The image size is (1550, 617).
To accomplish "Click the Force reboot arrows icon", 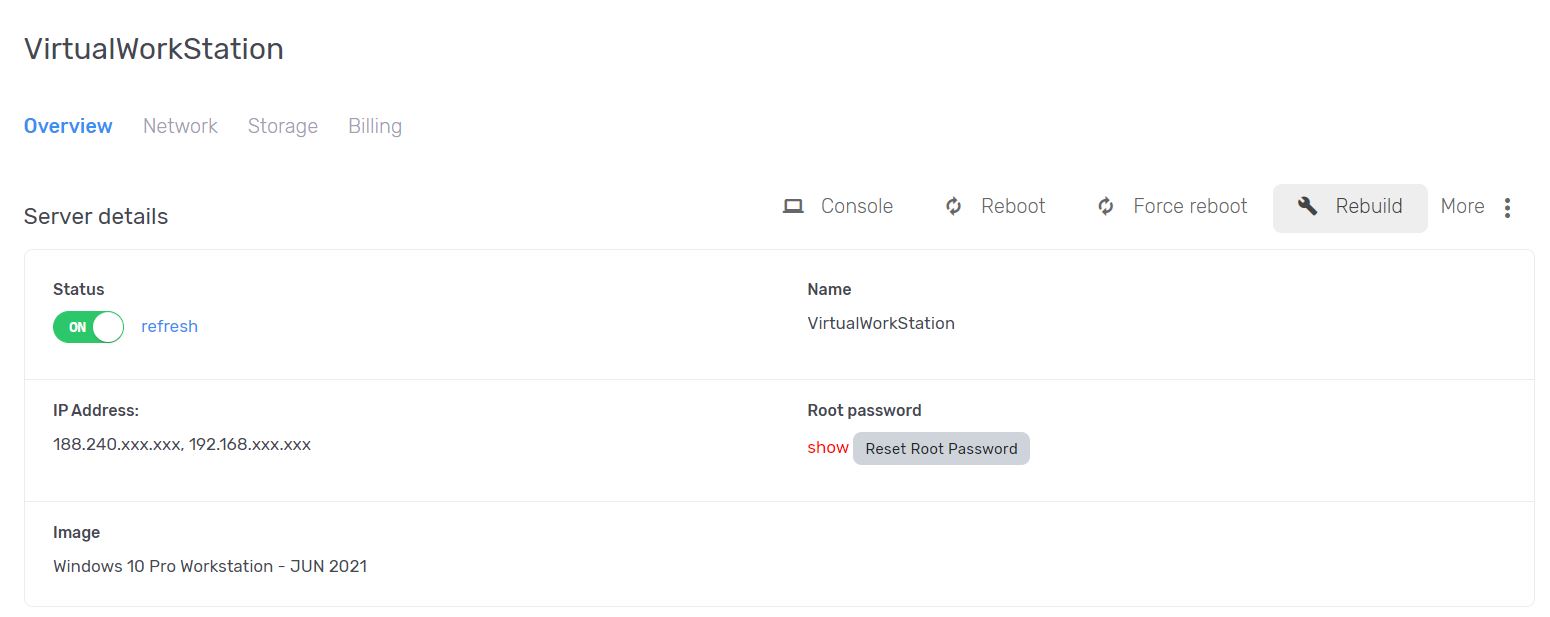I will click(x=1106, y=207).
